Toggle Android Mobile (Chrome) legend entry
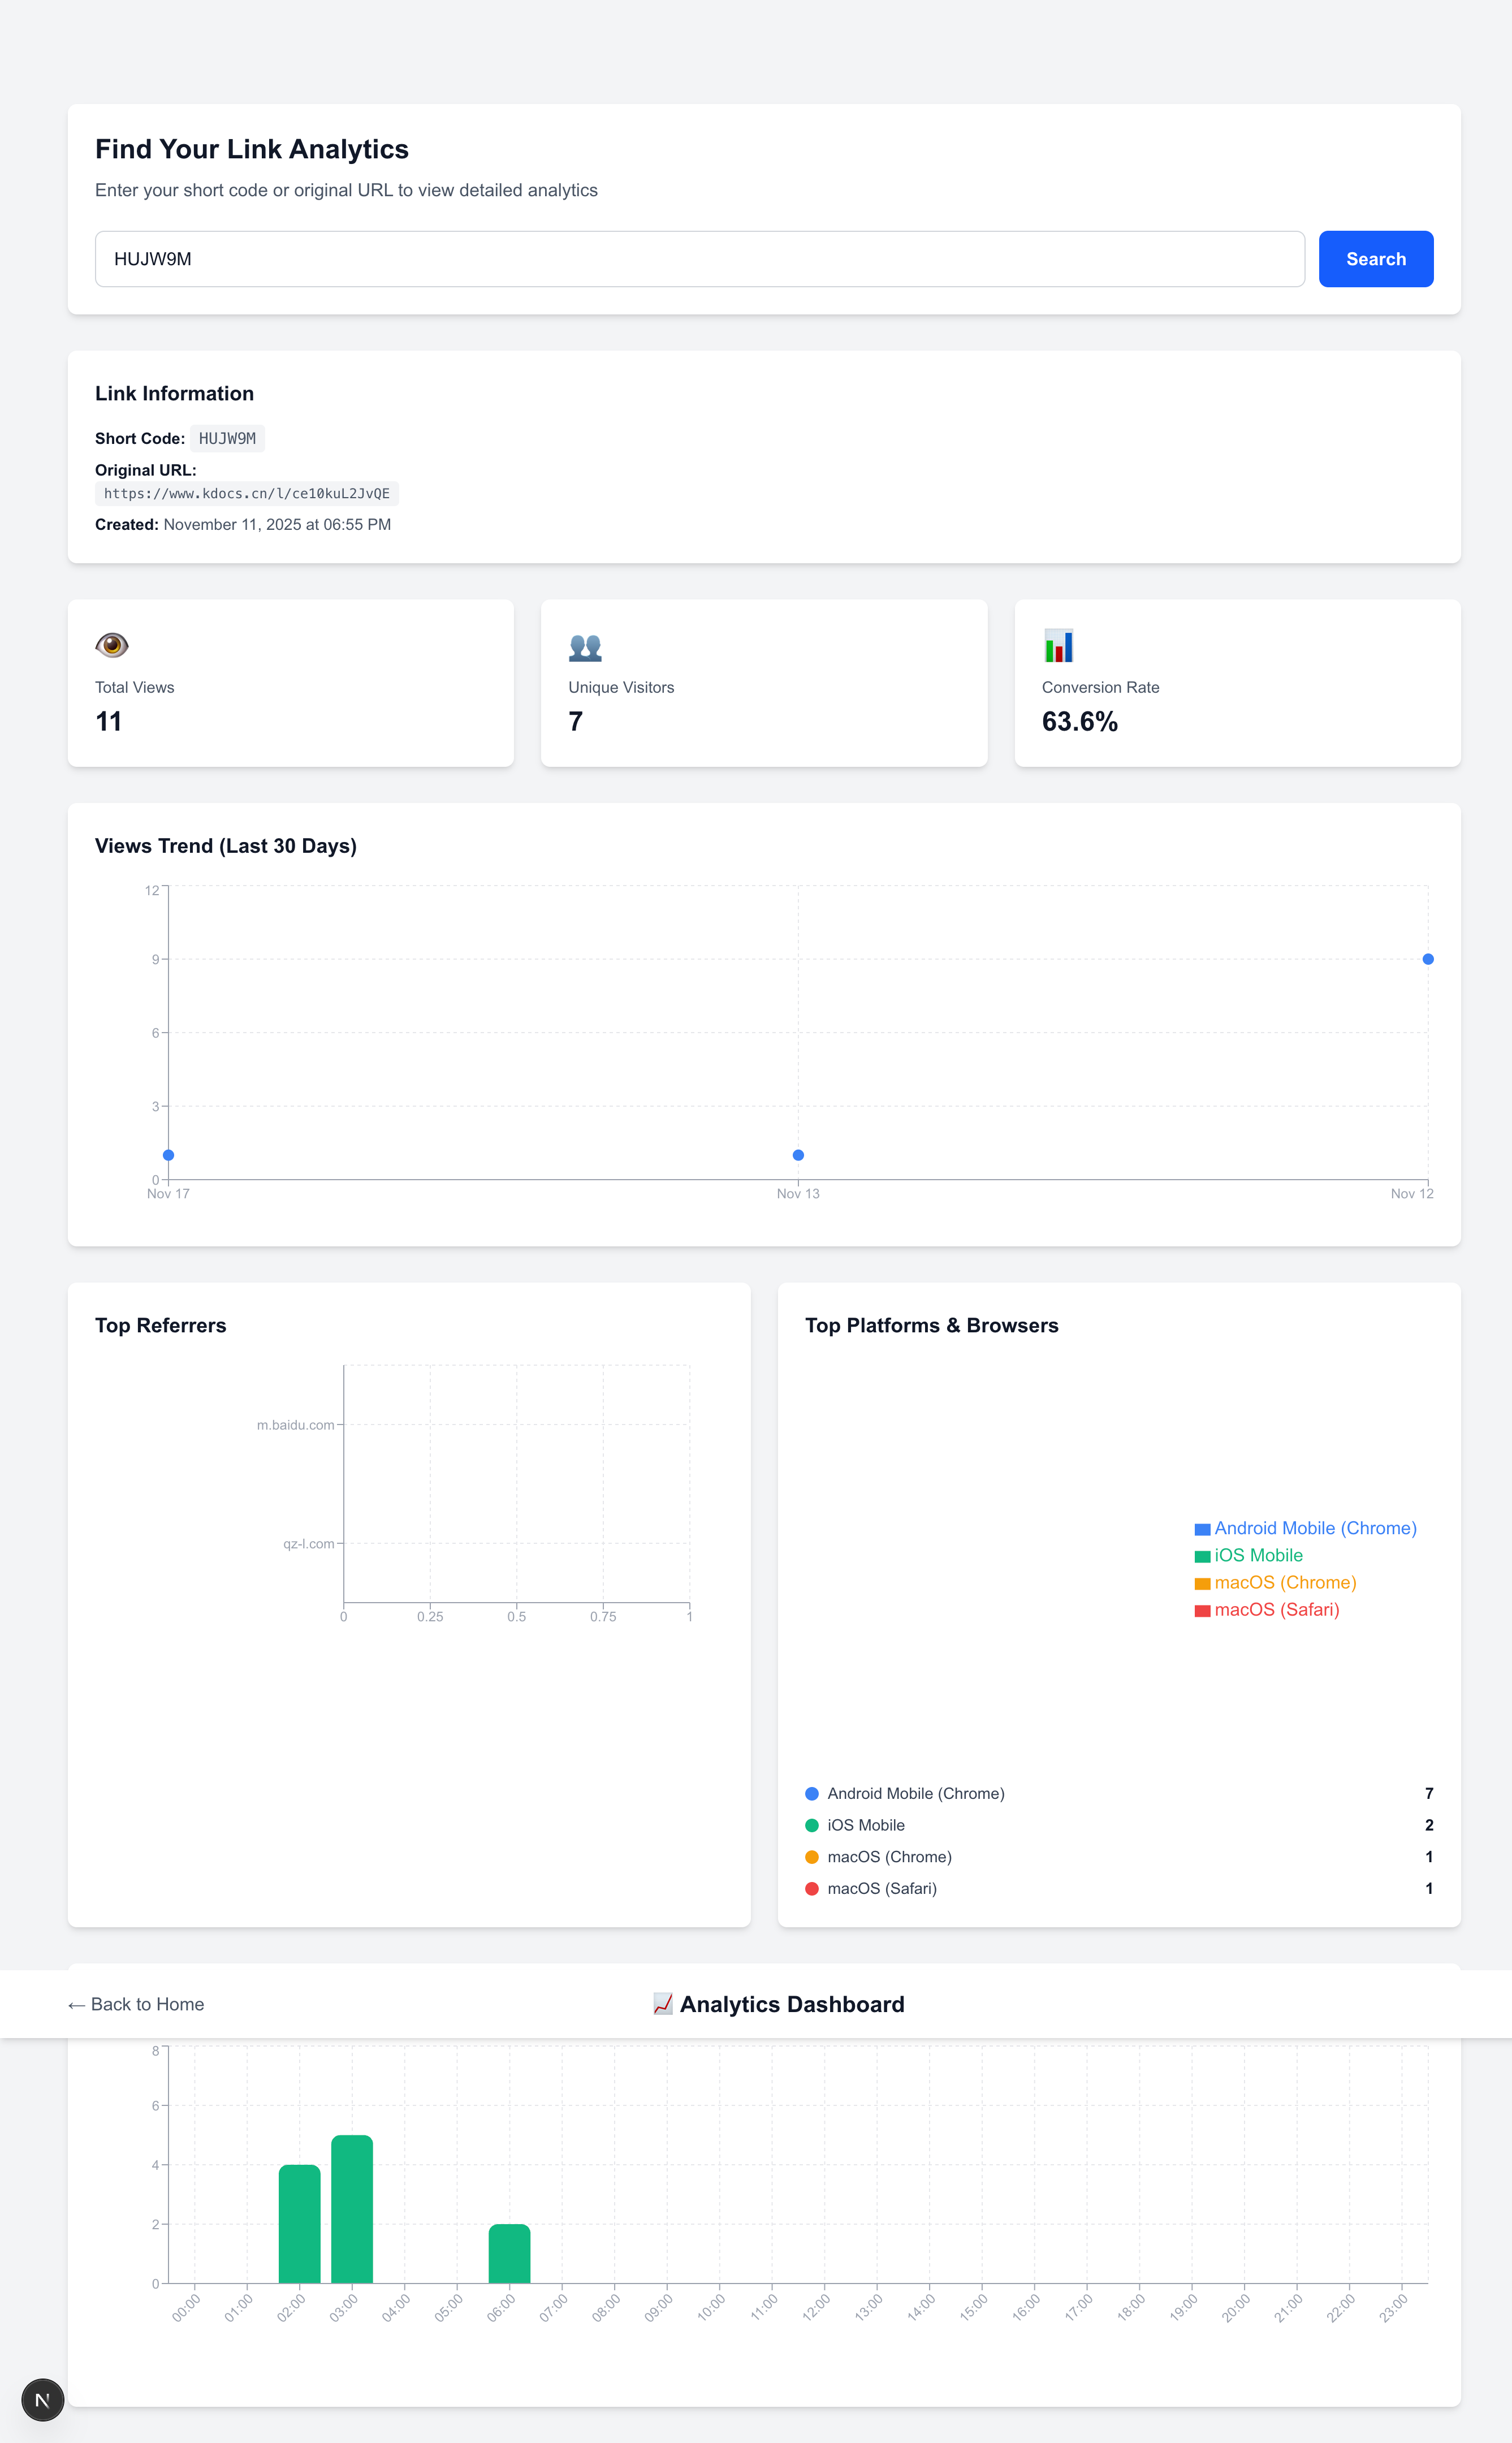 coord(1315,1528)
